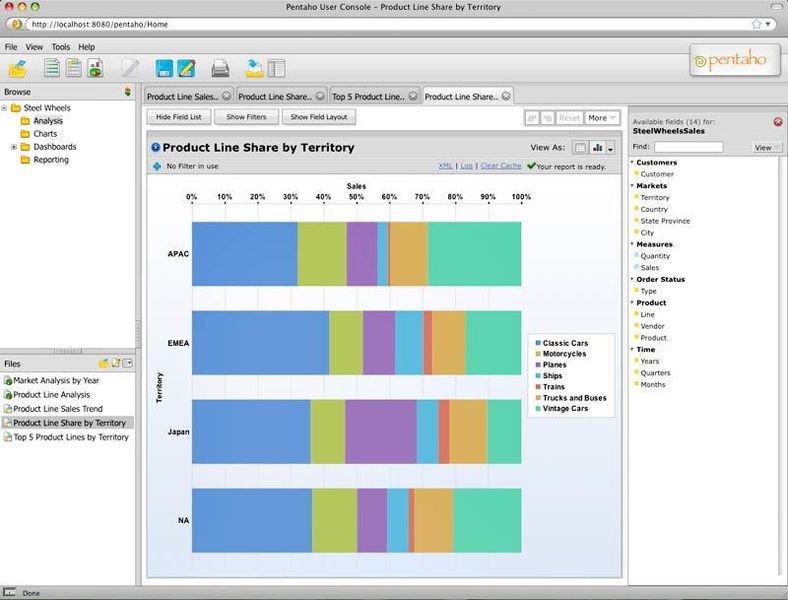This screenshot has height=600, width=788.
Task: Select the Reporting folder
Action: [x=50, y=160]
